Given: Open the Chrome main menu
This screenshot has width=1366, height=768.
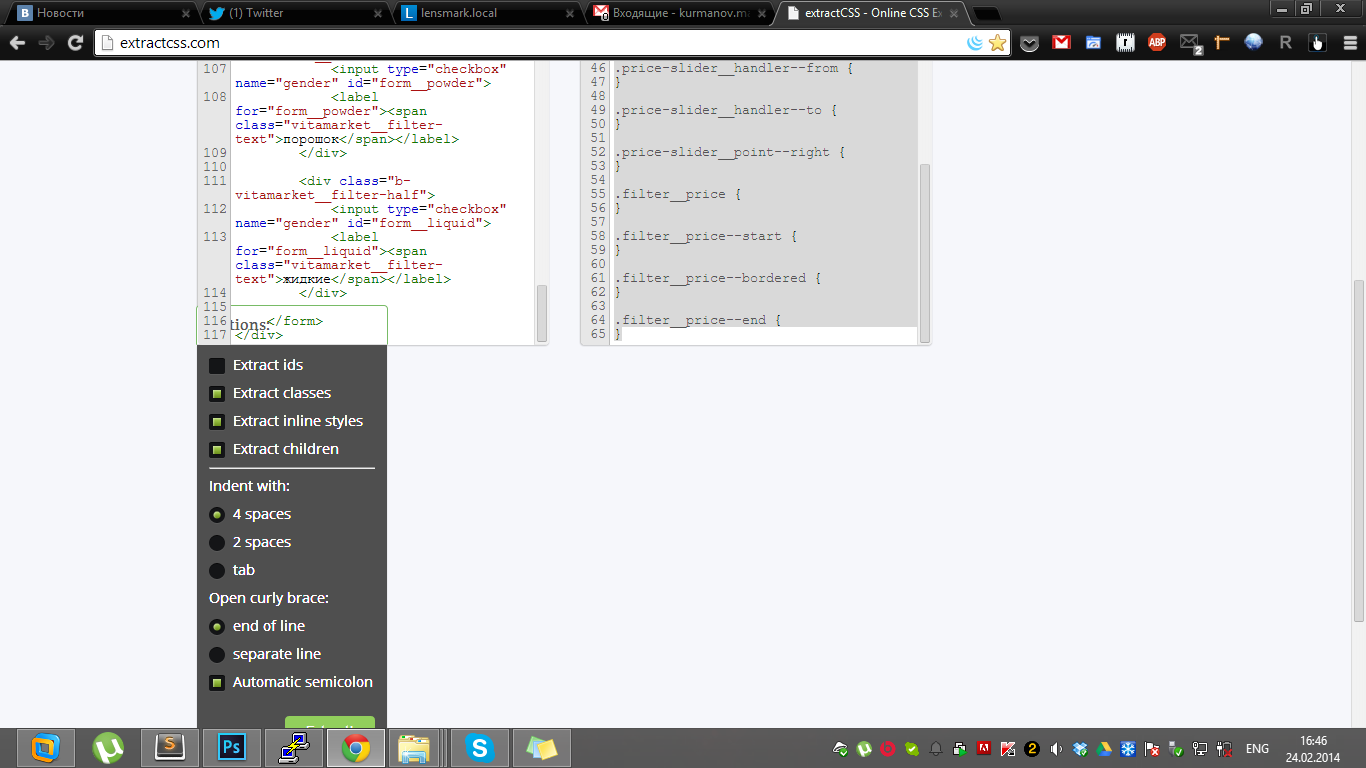Looking at the screenshot, I should [1348, 43].
